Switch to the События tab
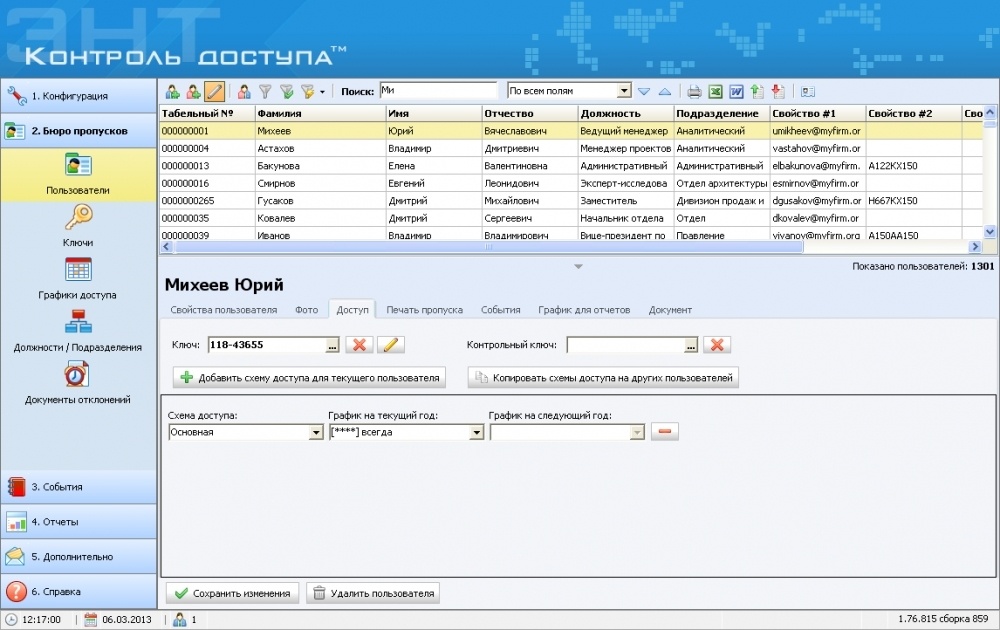 coord(501,310)
